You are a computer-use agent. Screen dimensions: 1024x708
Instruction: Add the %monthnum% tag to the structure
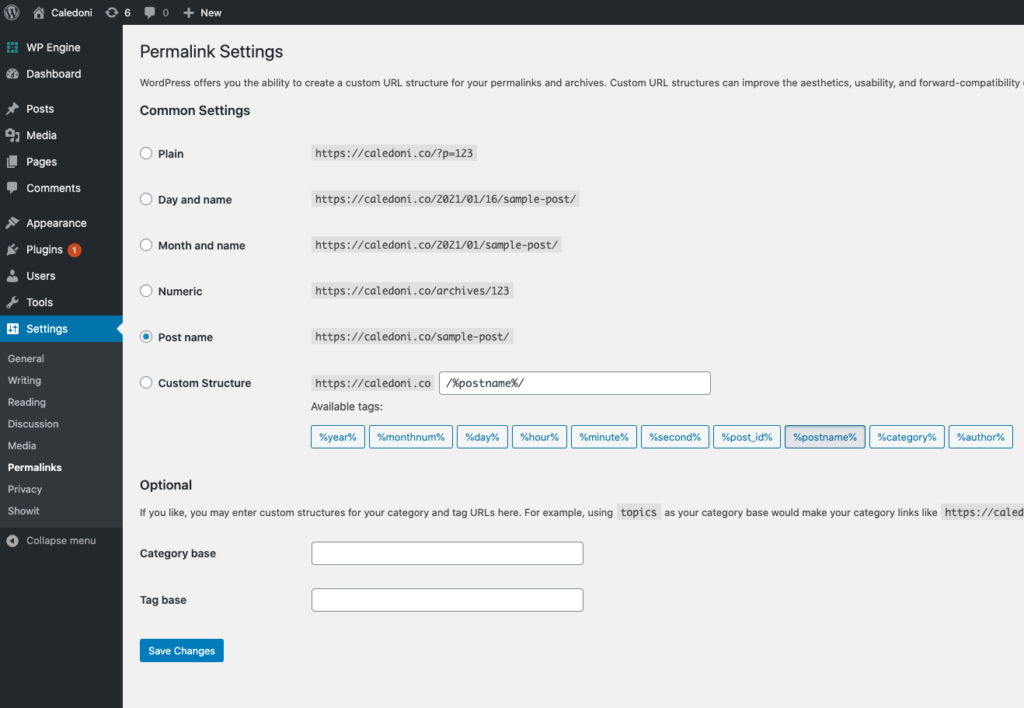410,436
